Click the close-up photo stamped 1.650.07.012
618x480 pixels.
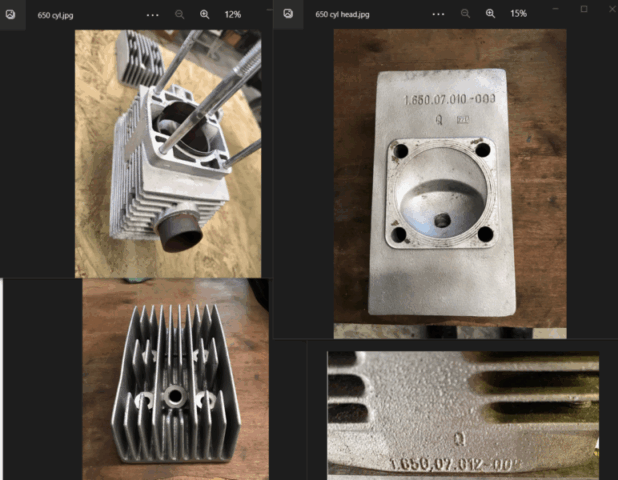click(463, 412)
